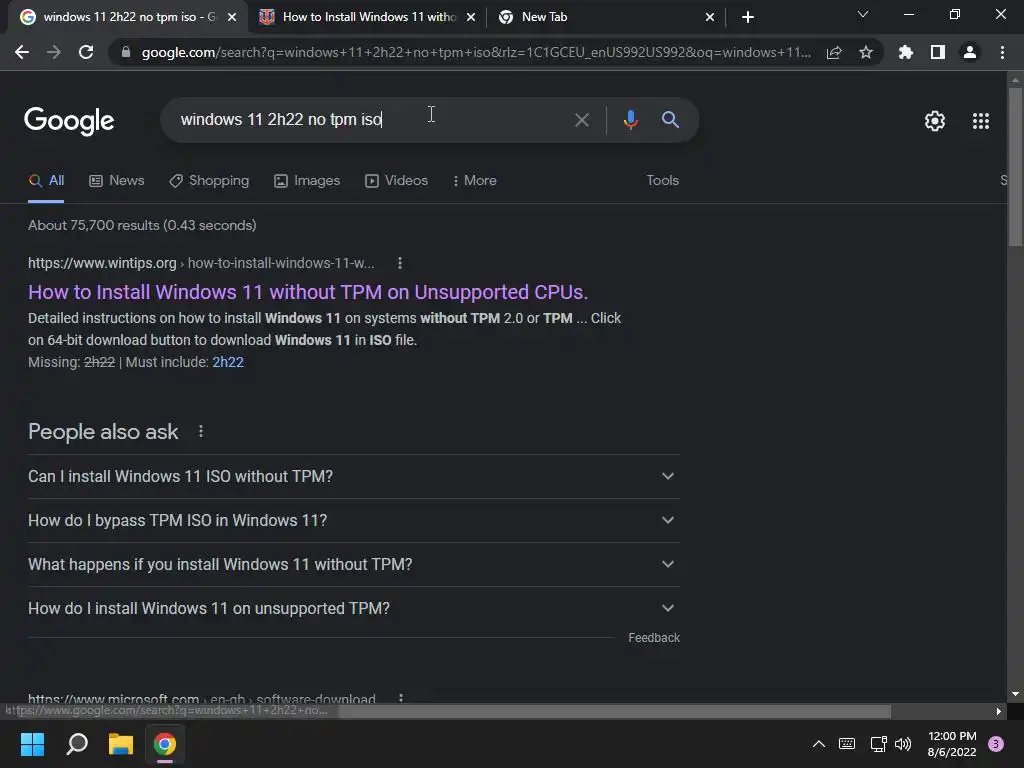Viewport: 1024px width, 768px height.
Task: Open Google quick settings gear
Action: click(935, 121)
